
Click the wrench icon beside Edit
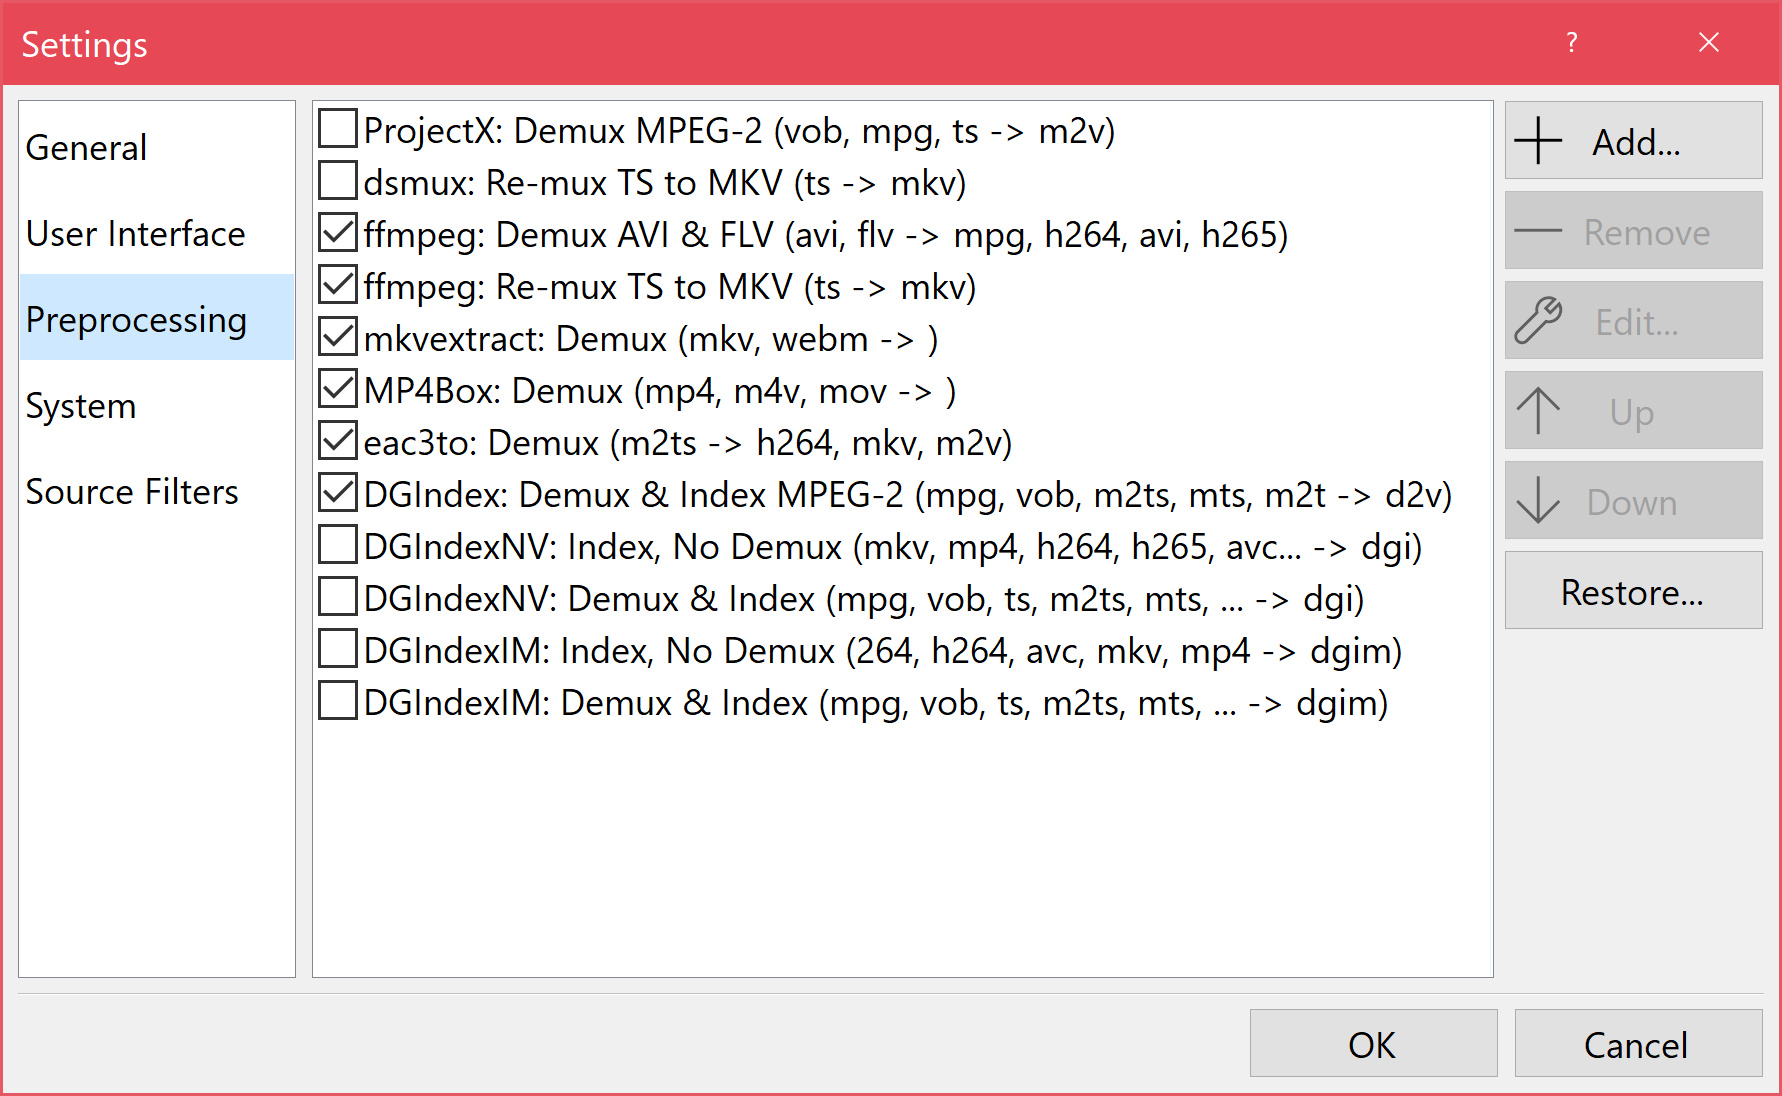pos(1538,321)
